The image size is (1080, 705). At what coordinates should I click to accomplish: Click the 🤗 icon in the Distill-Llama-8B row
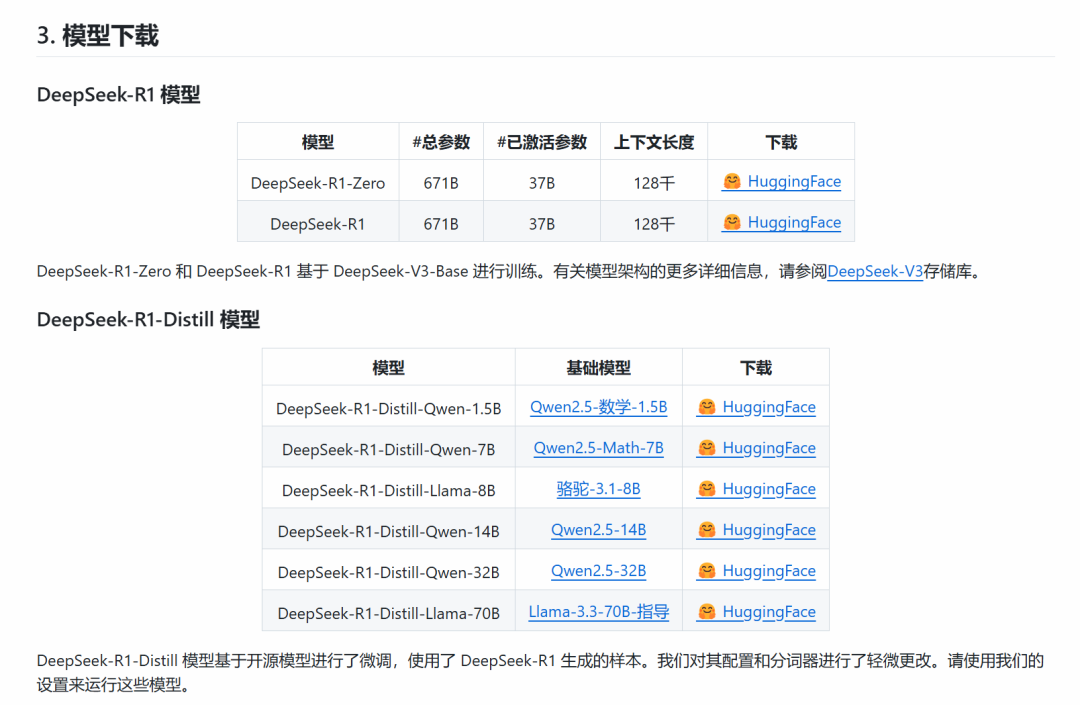[x=706, y=489]
